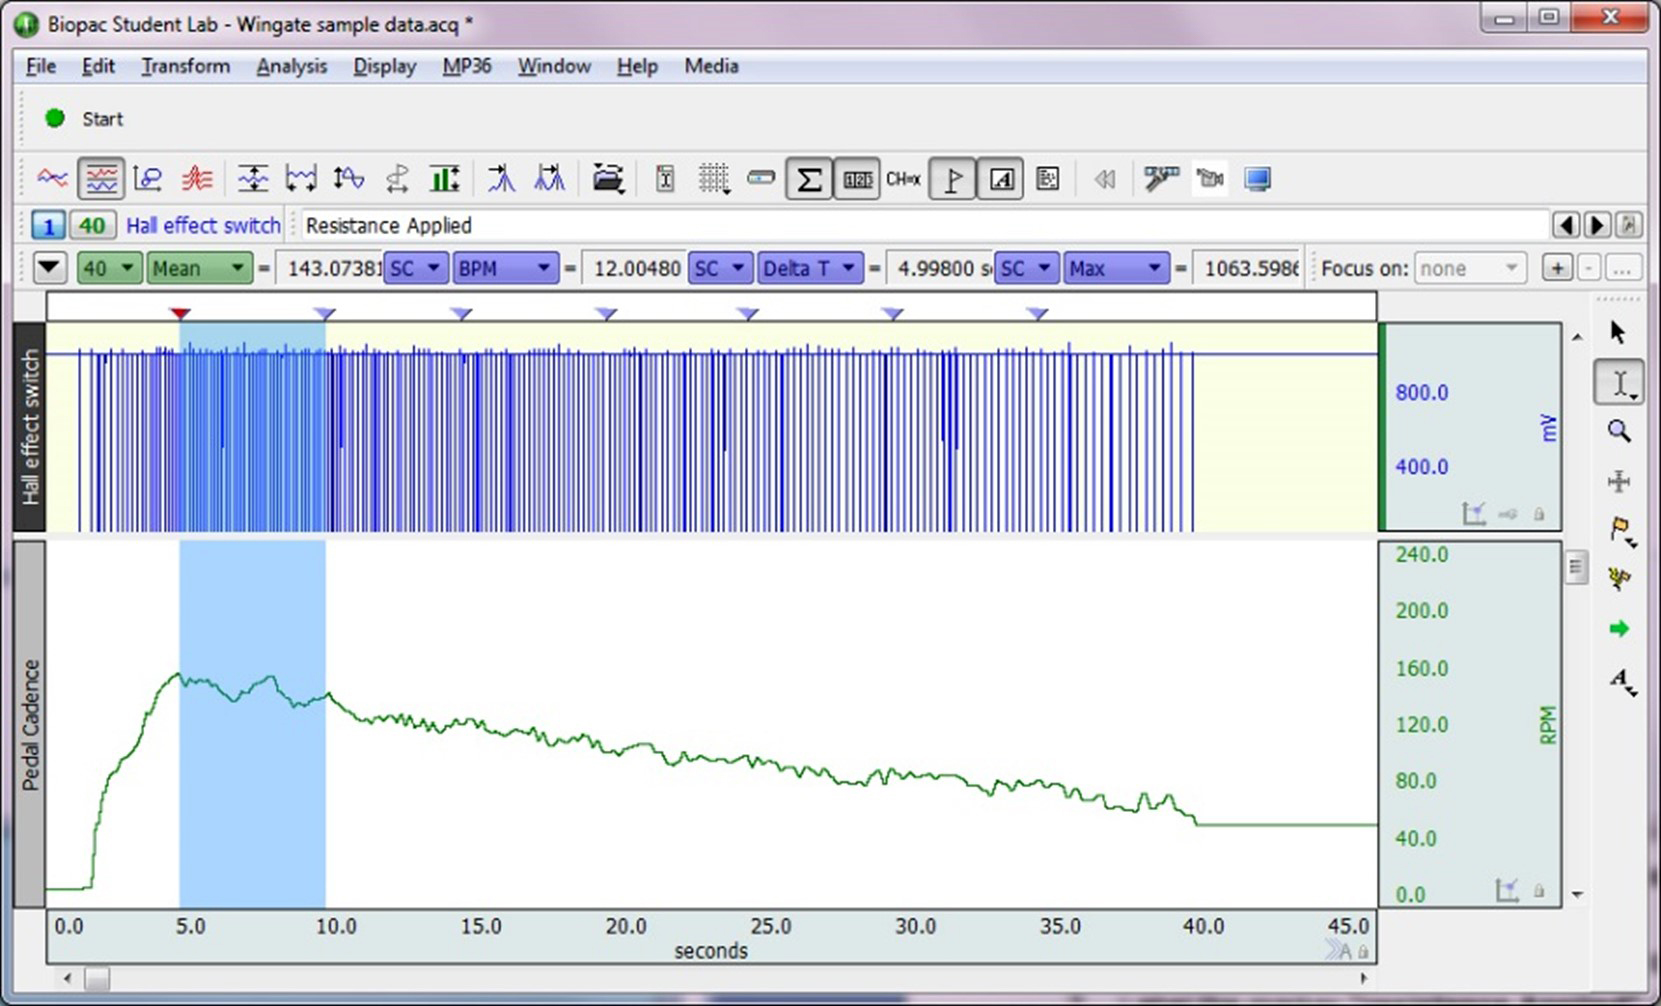Open the Media menu
The width and height of the screenshot is (1661, 1006).
(x=711, y=66)
